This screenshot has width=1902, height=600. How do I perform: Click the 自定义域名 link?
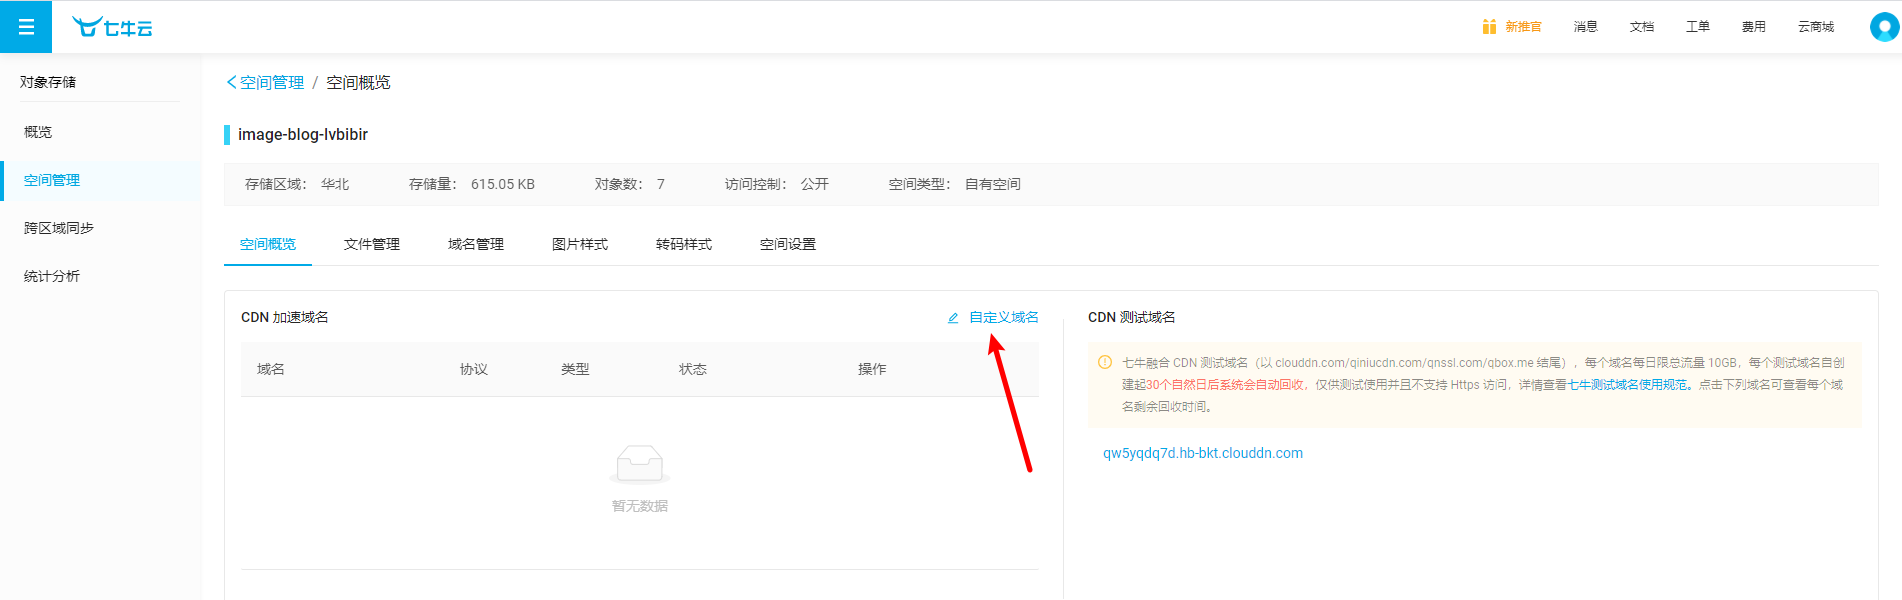[1003, 317]
